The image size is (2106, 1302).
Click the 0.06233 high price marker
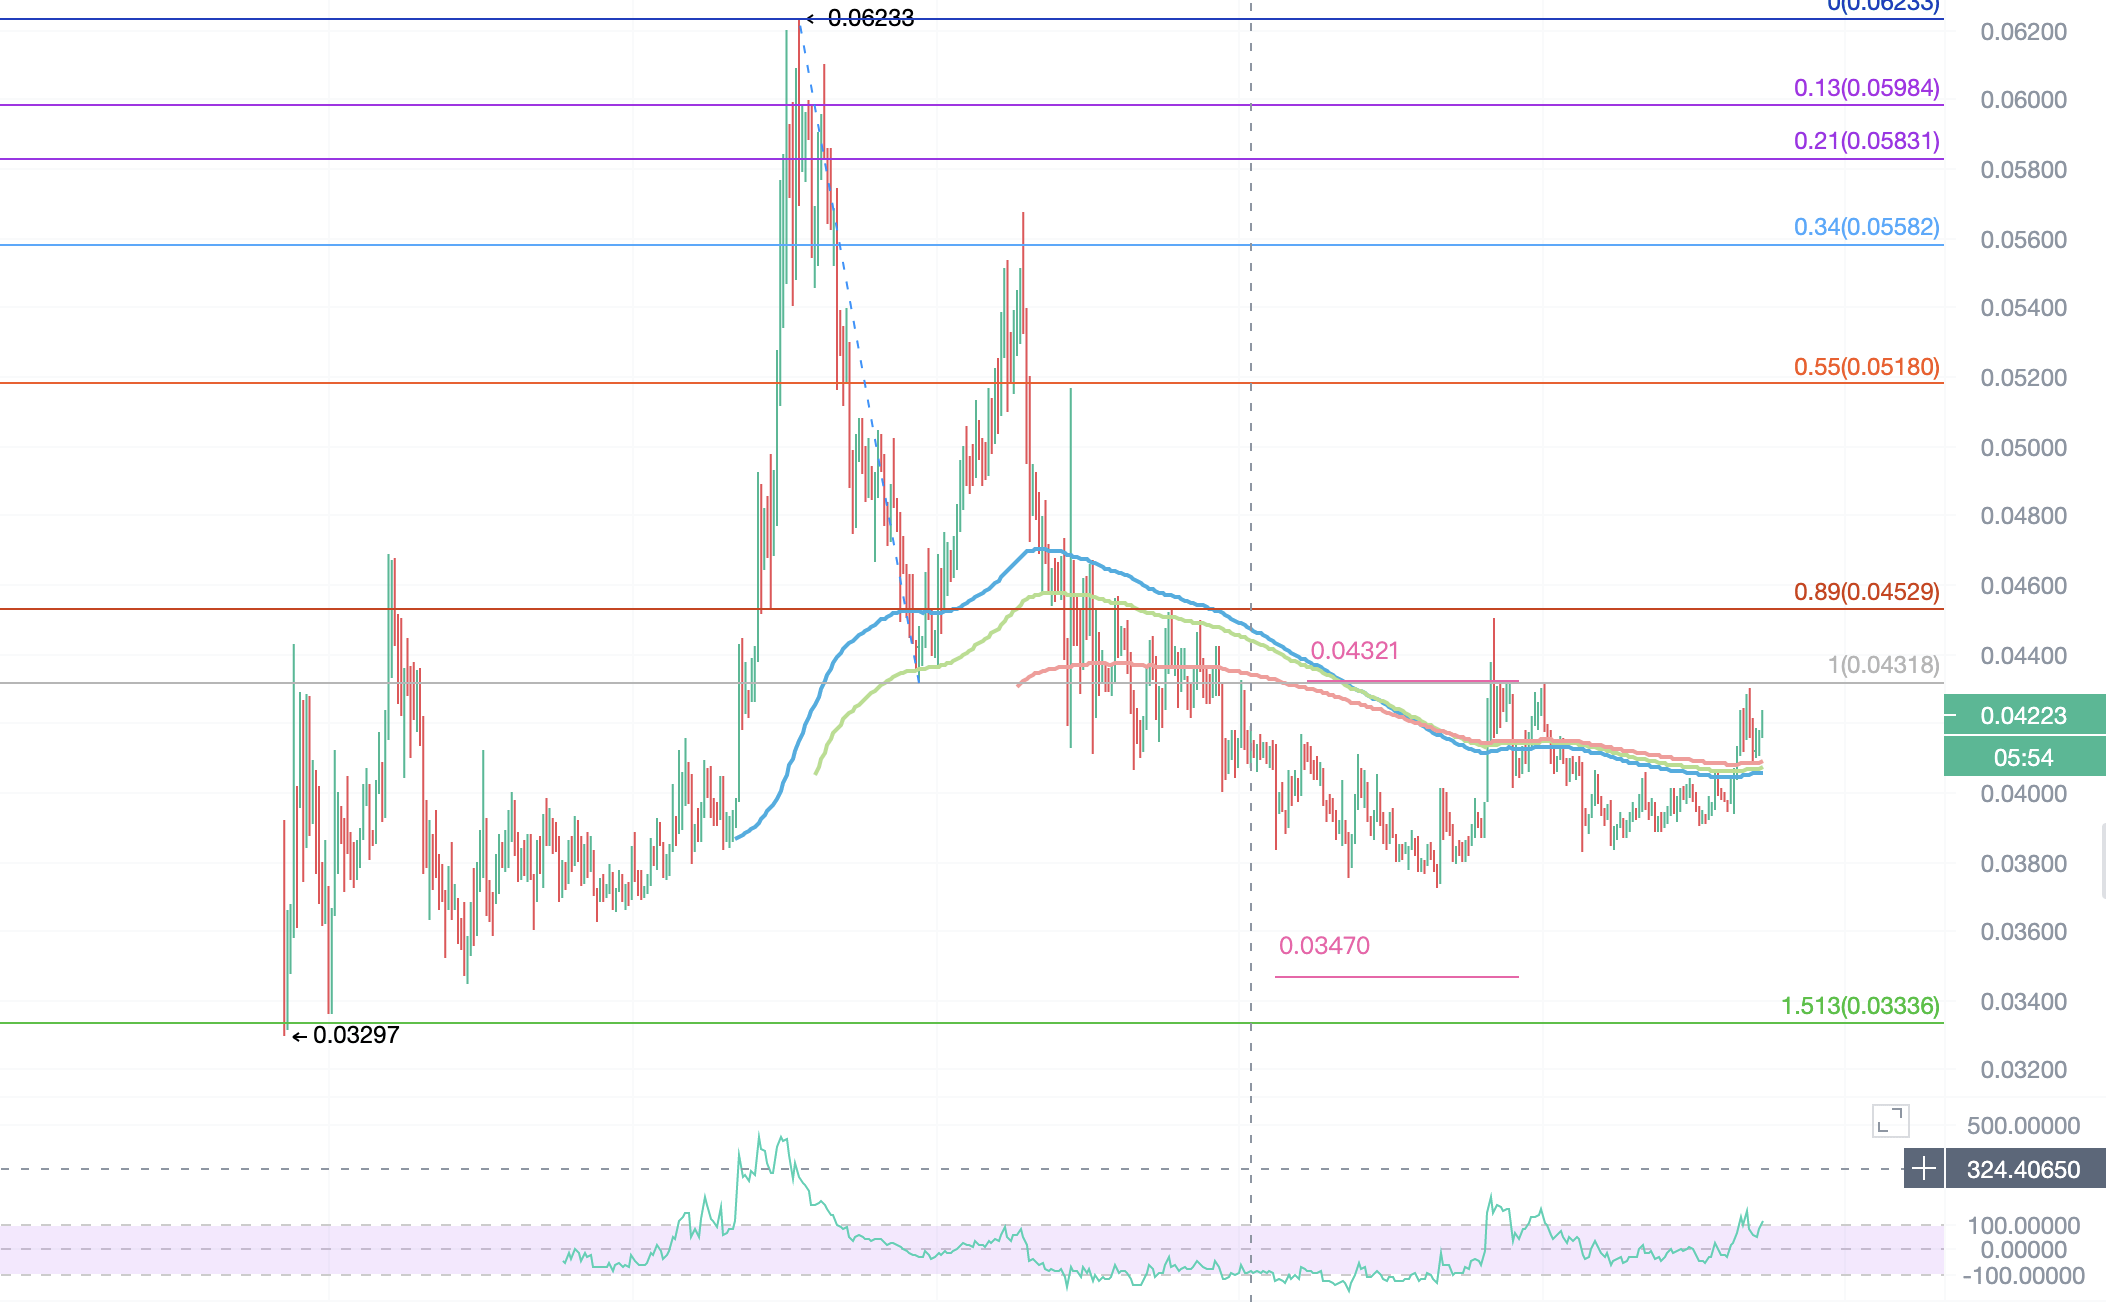[x=870, y=18]
